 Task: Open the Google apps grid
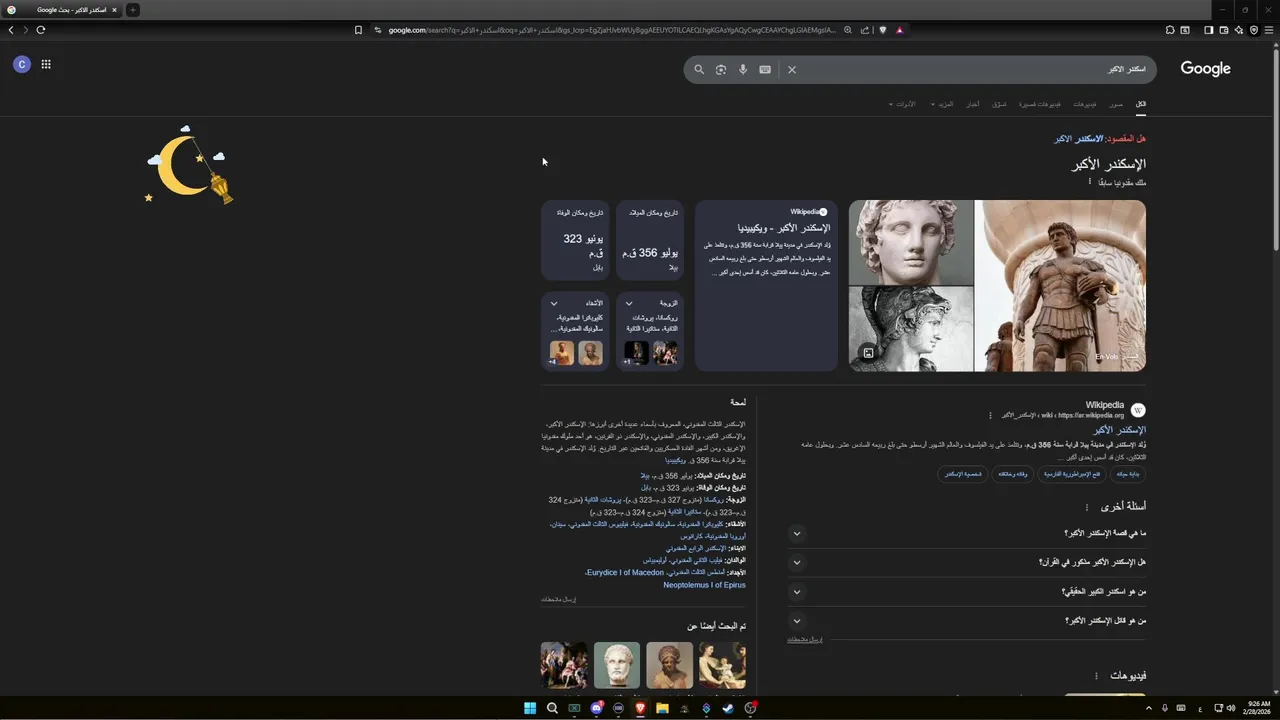(46, 64)
